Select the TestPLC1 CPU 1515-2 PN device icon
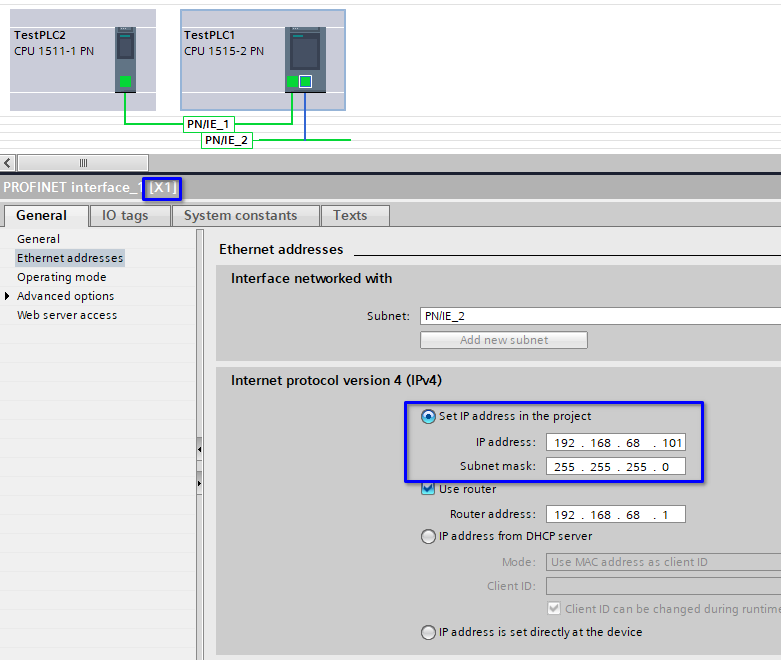 point(305,59)
